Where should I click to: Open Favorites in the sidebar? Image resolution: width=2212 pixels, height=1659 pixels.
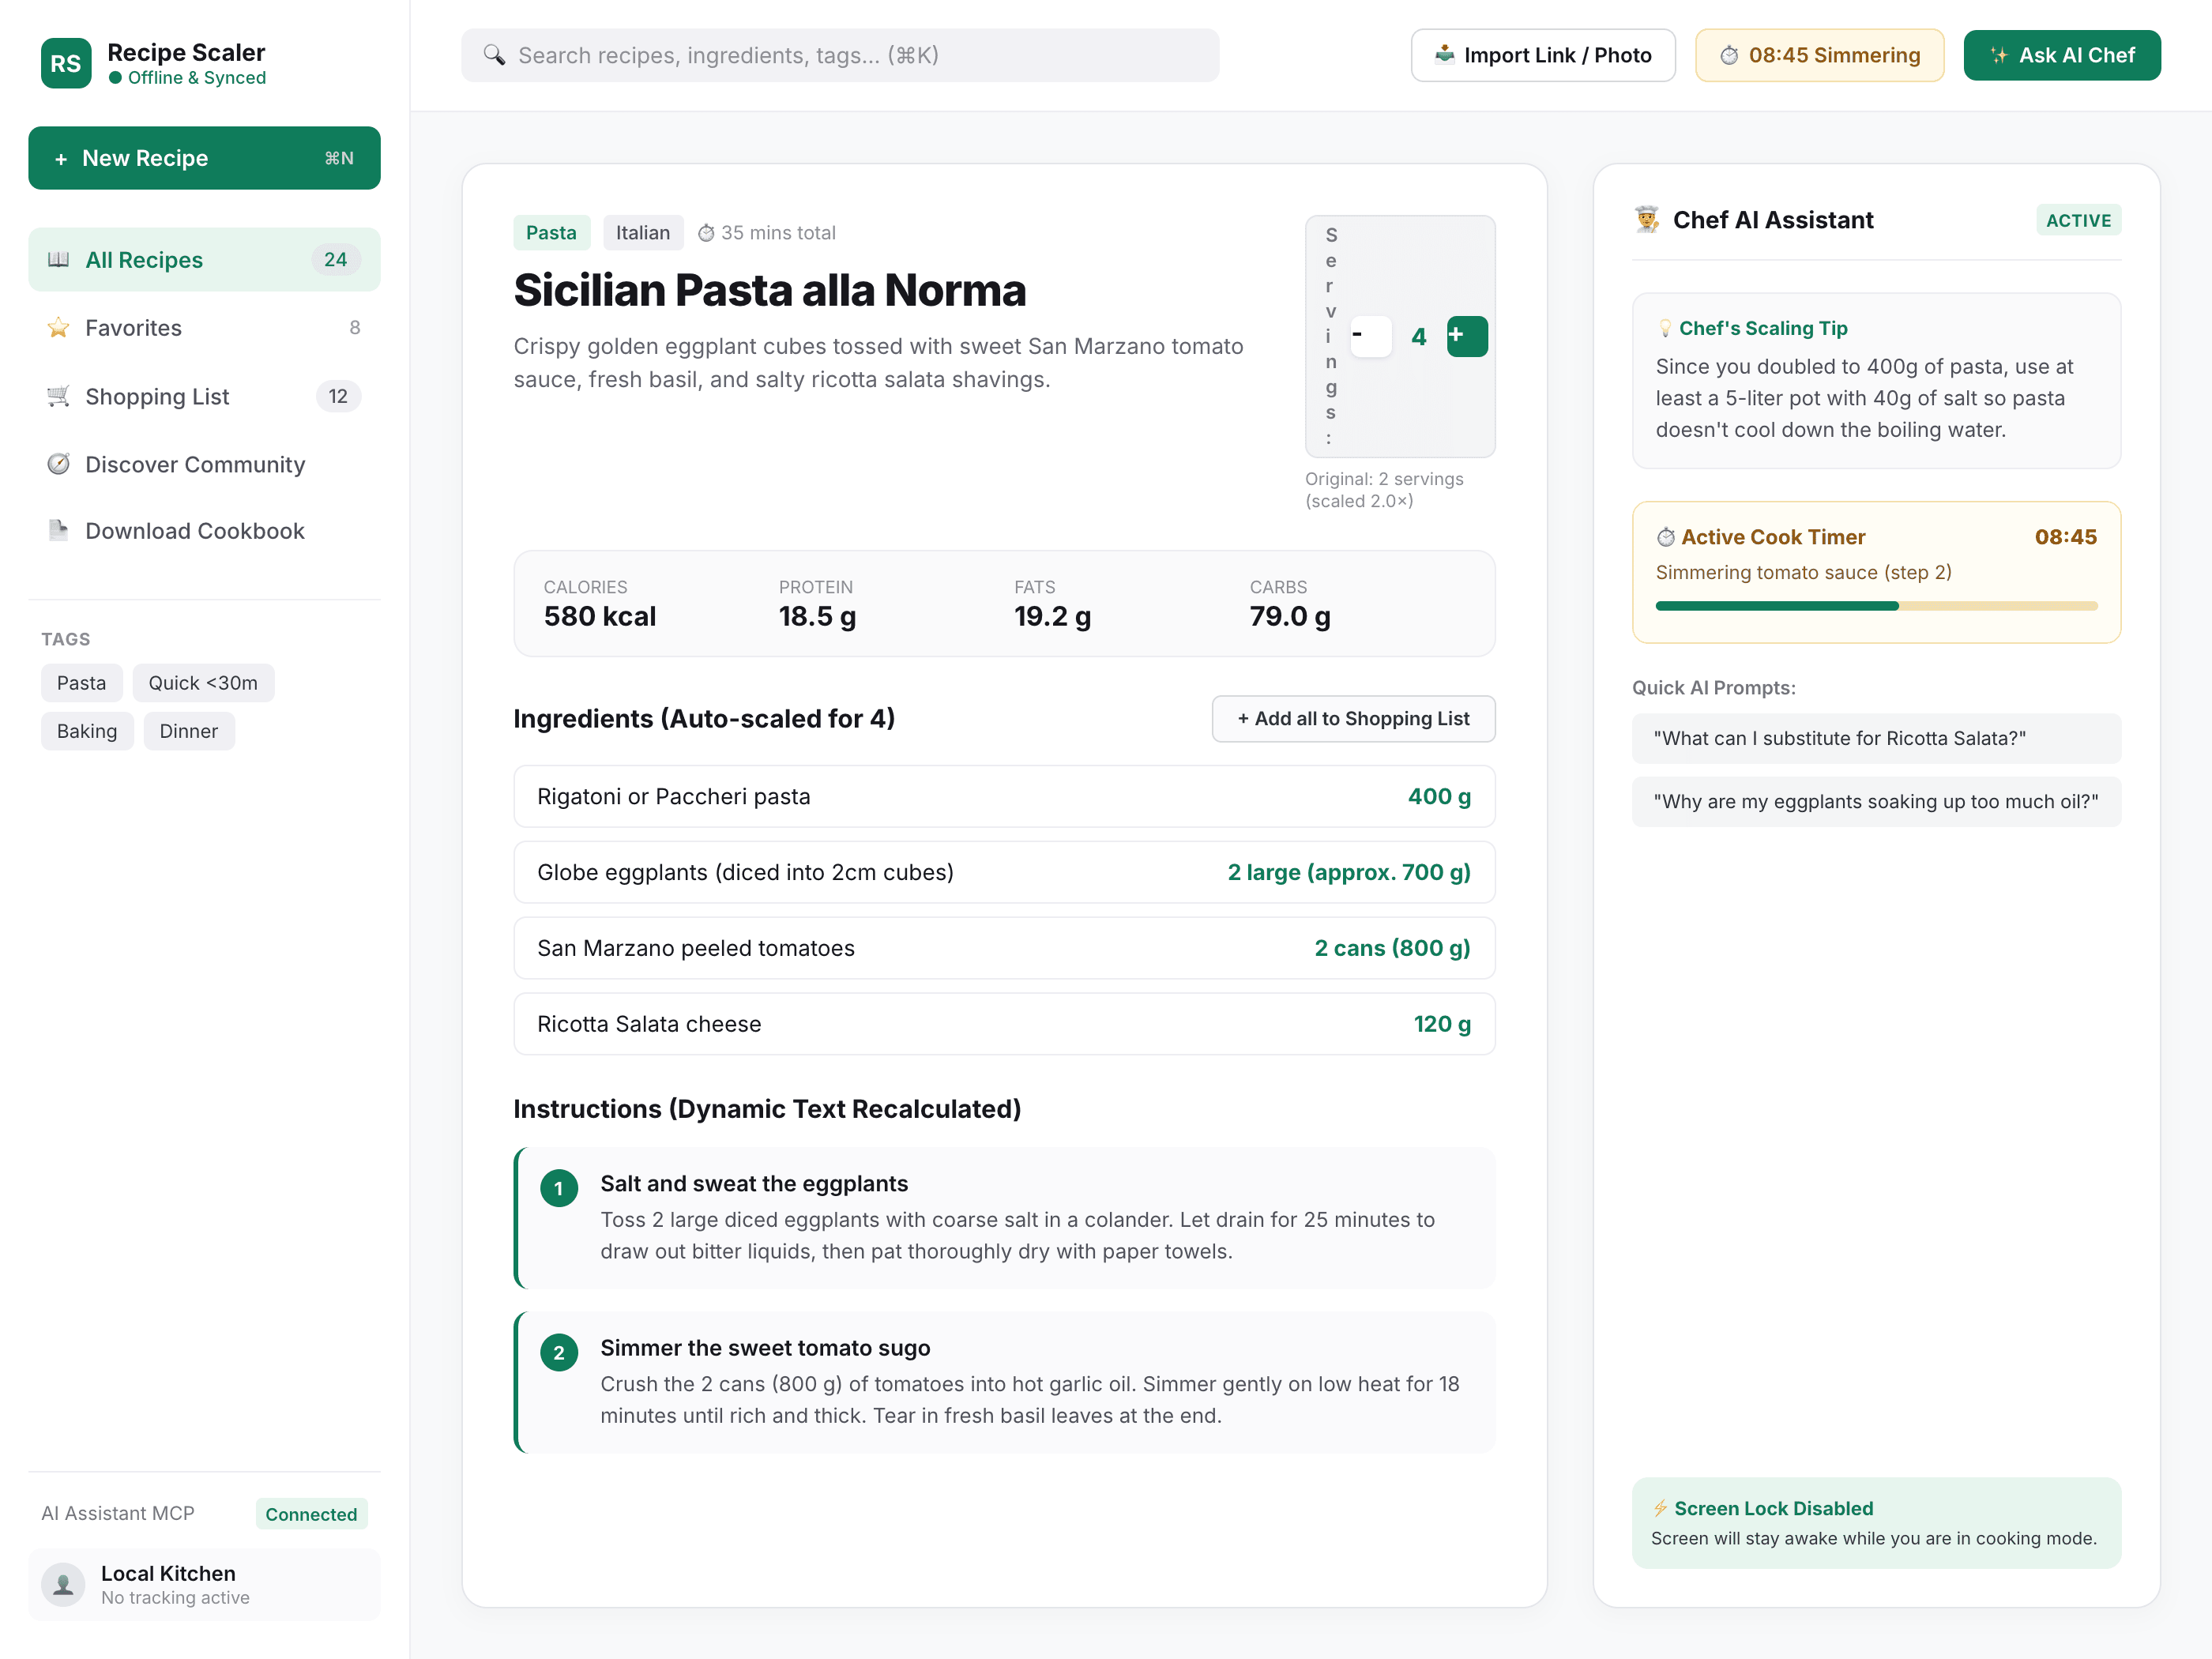coord(204,328)
